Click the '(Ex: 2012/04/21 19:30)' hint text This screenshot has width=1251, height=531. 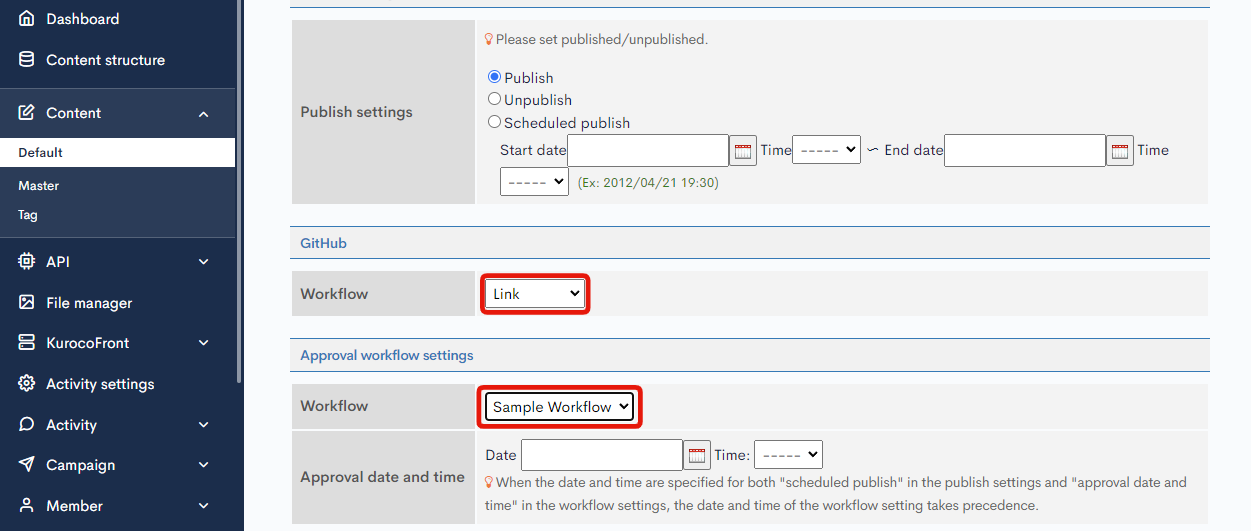[x=648, y=183]
